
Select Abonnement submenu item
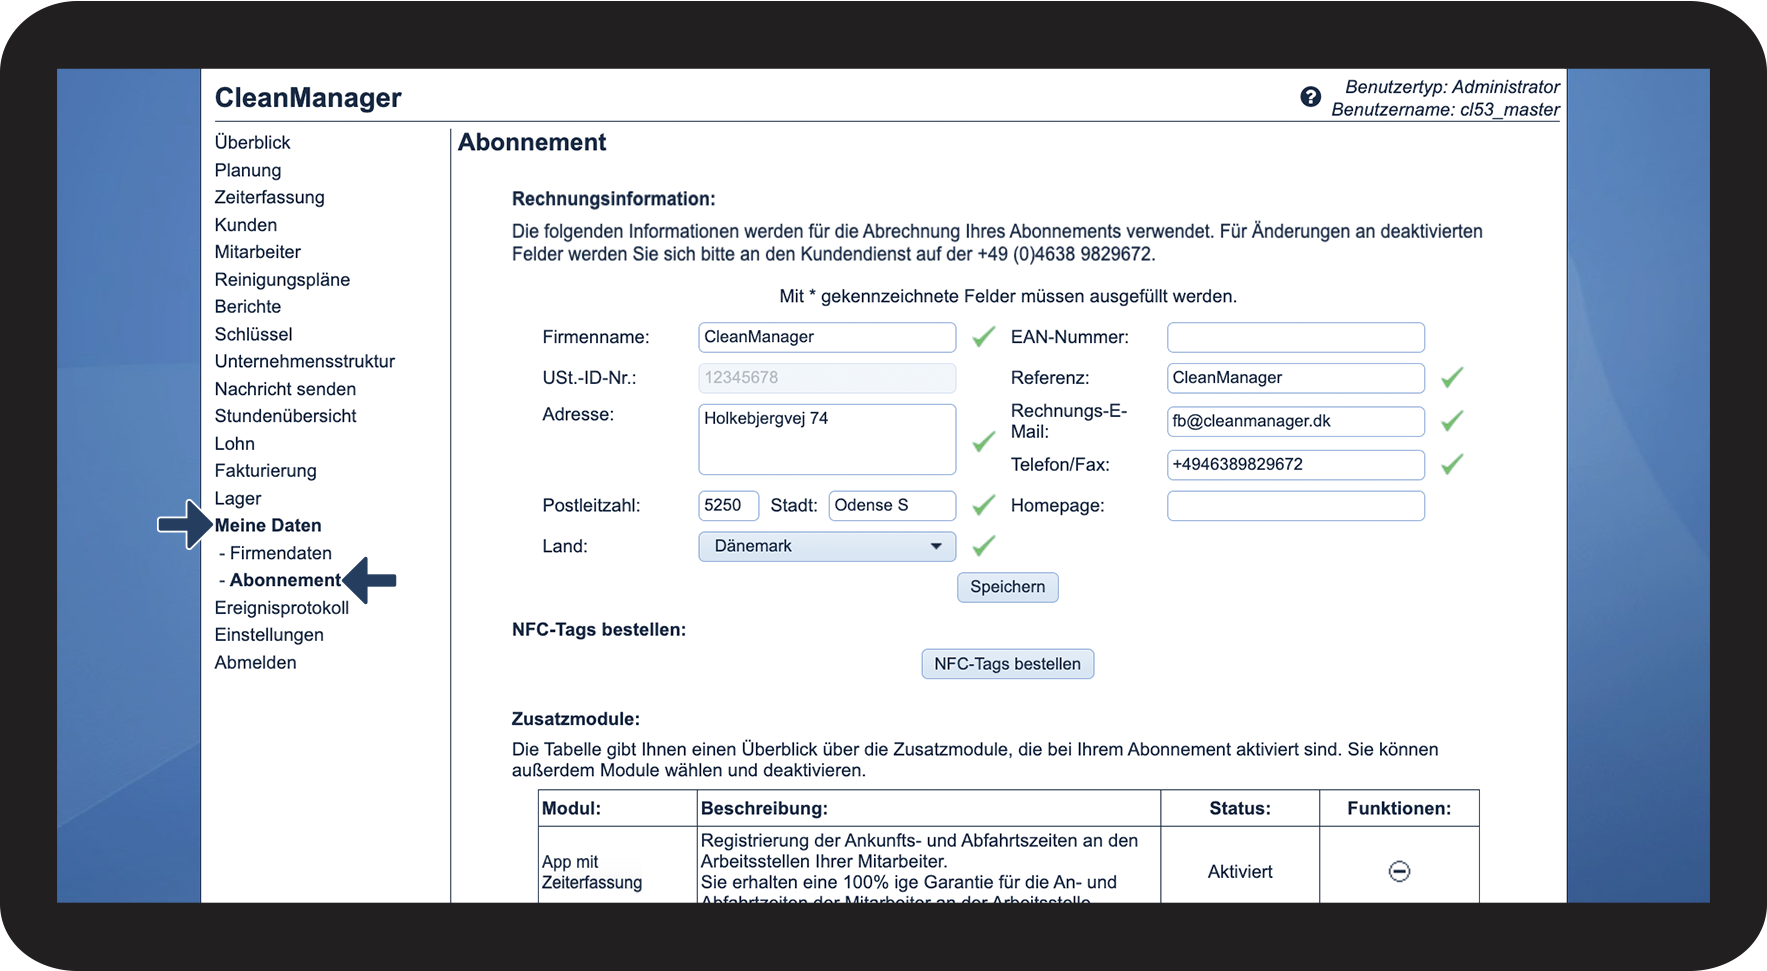(285, 580)
